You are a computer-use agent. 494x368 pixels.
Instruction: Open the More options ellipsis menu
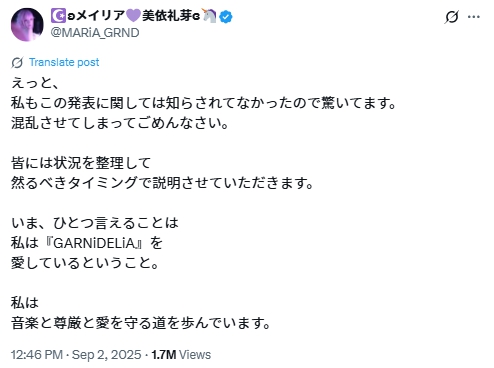(x=474, y=16)
